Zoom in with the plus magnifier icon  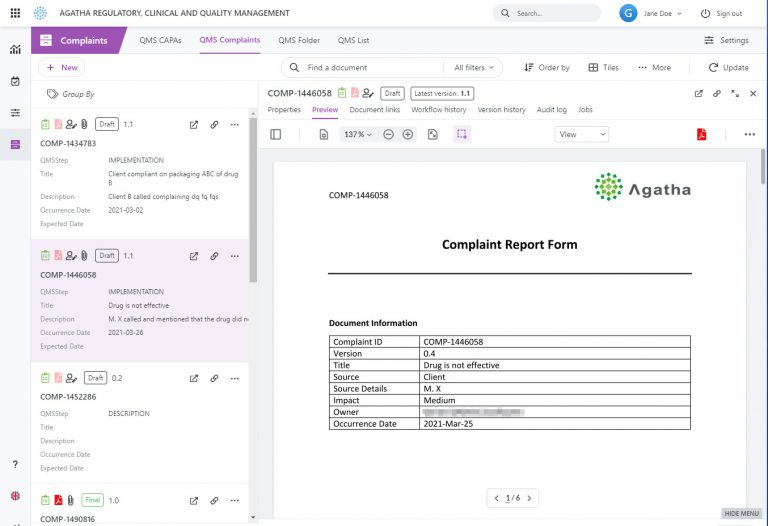tap(408, 134)
